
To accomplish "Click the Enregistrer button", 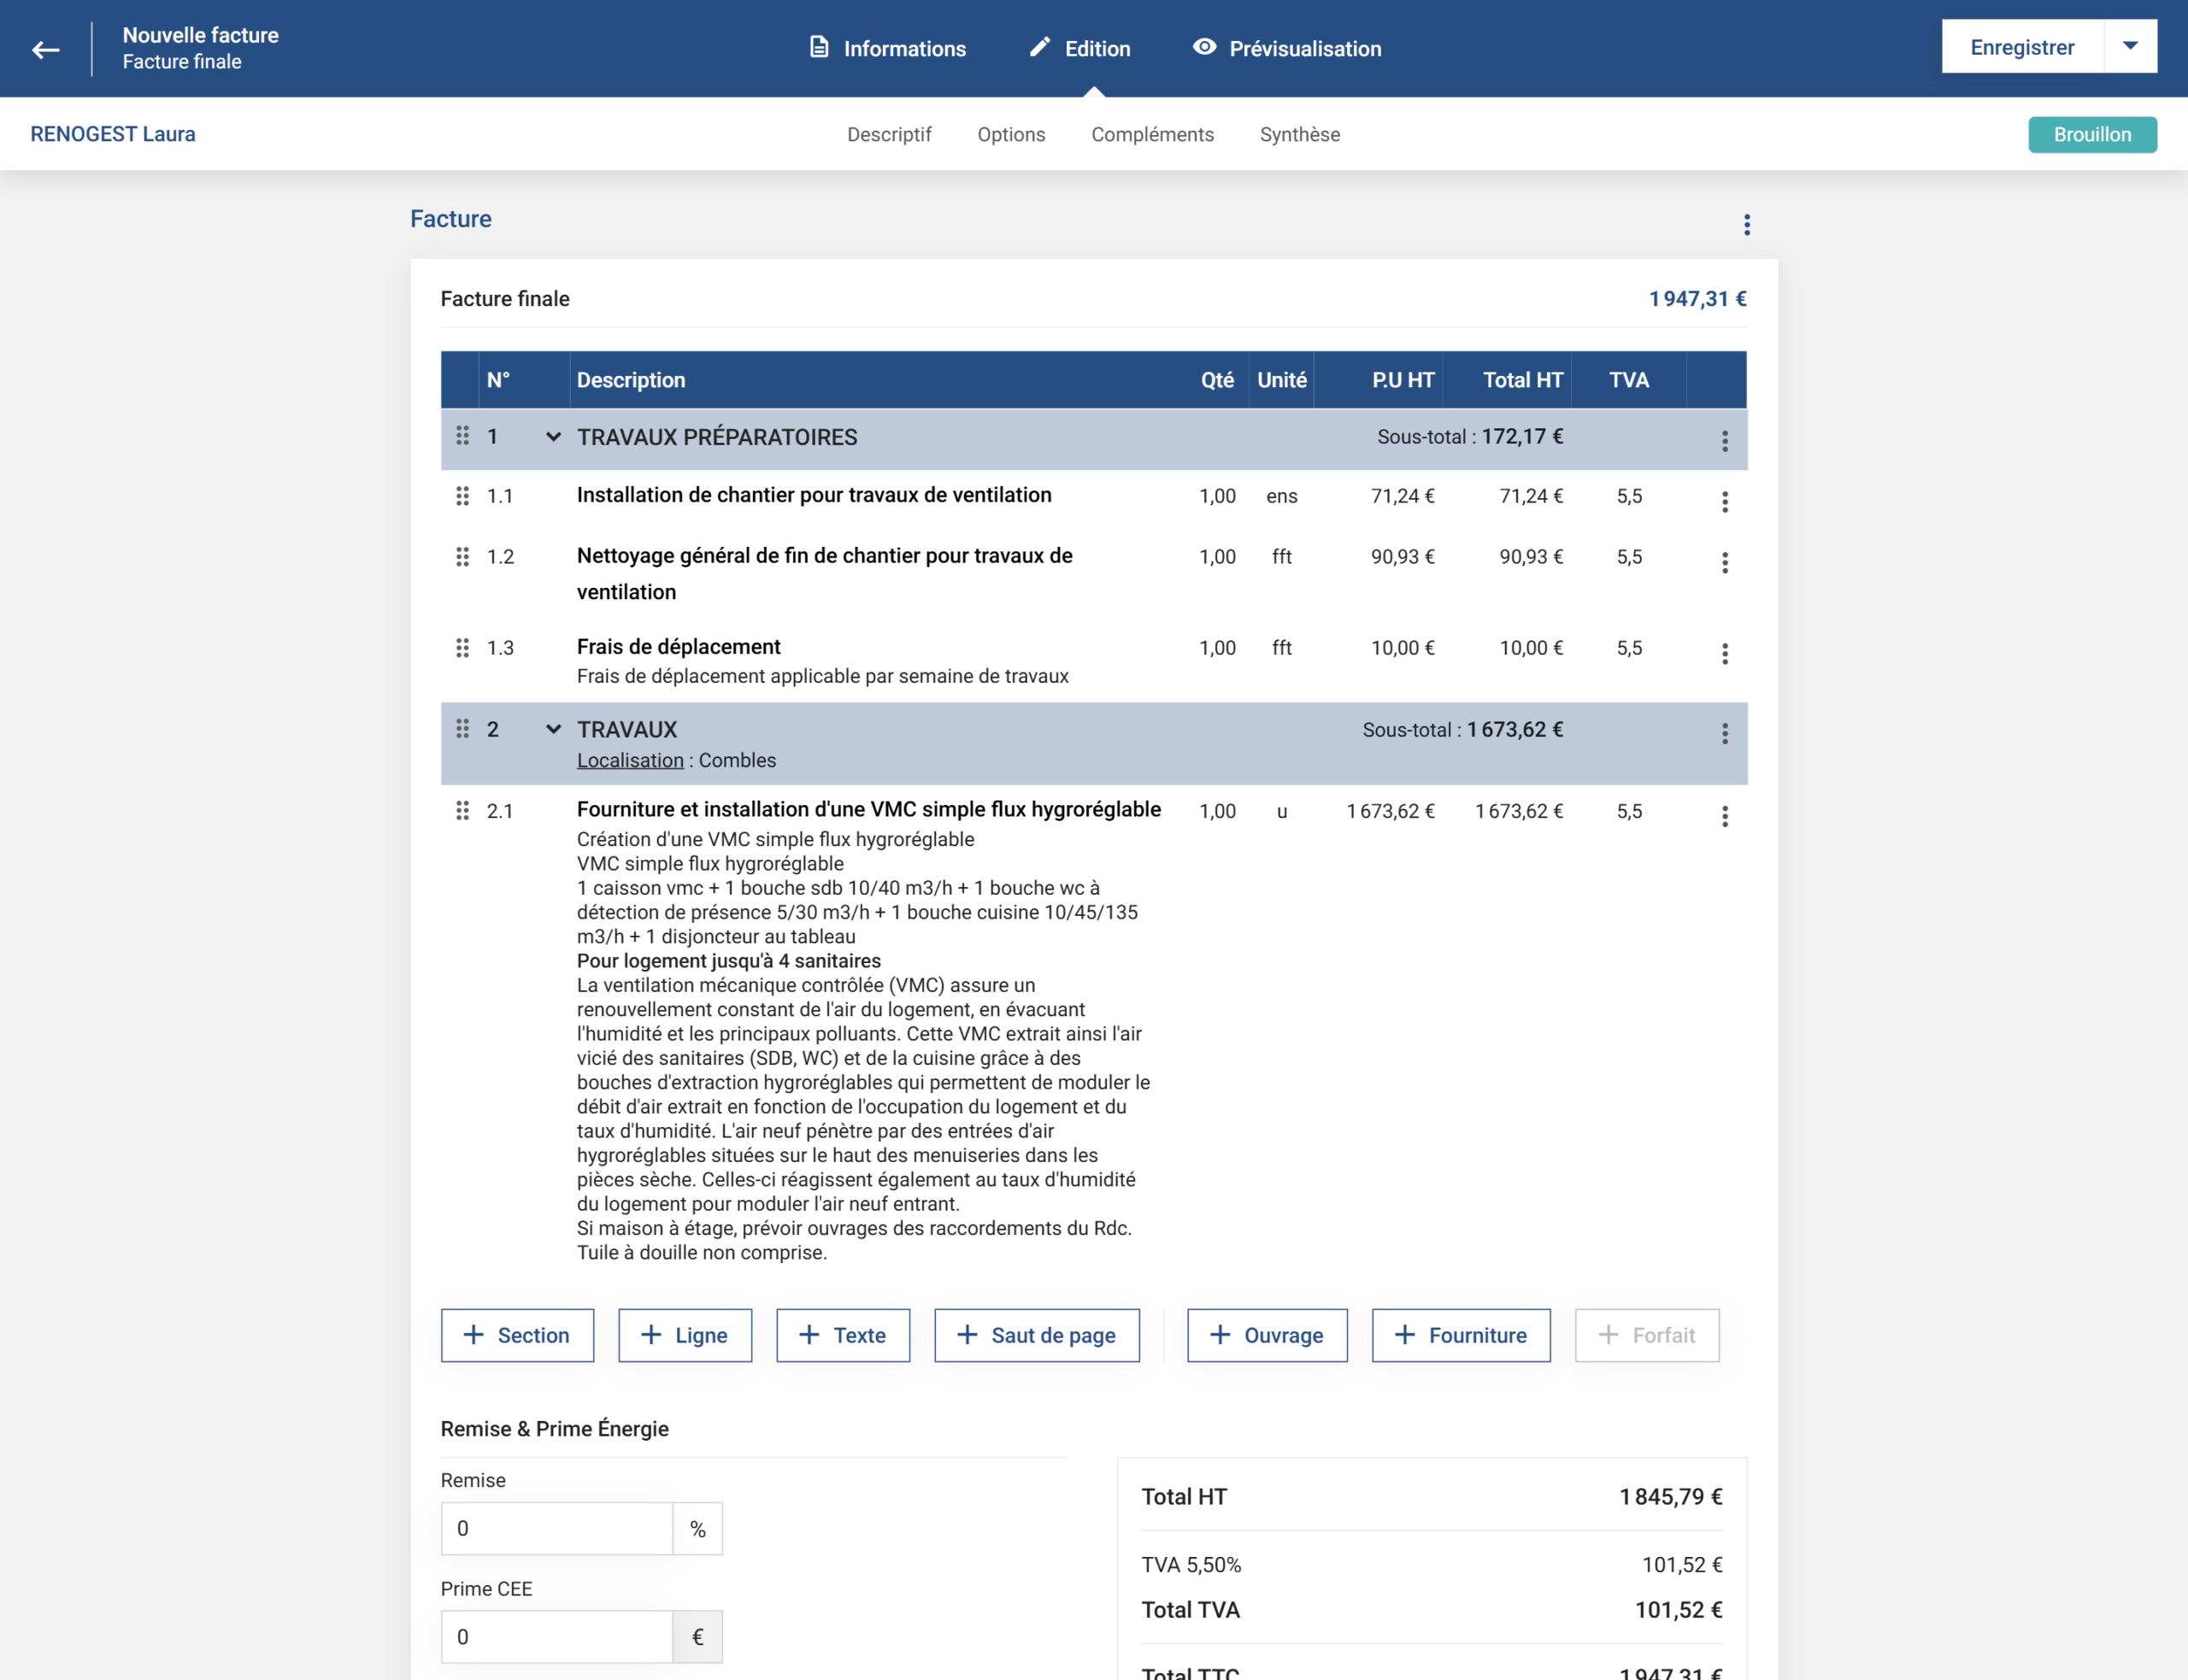I will [x=2021, y=47].
